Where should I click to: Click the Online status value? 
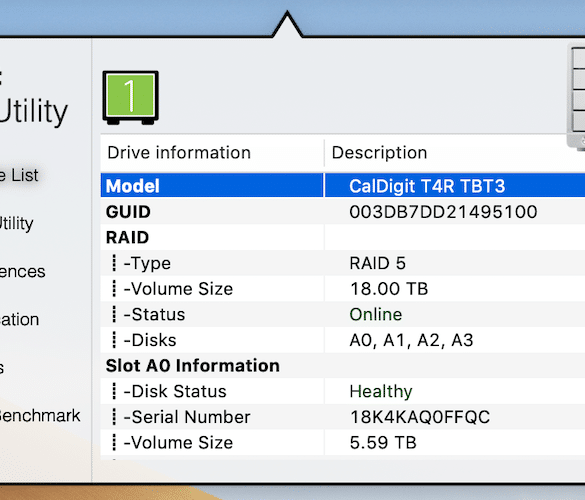(376, 315)
